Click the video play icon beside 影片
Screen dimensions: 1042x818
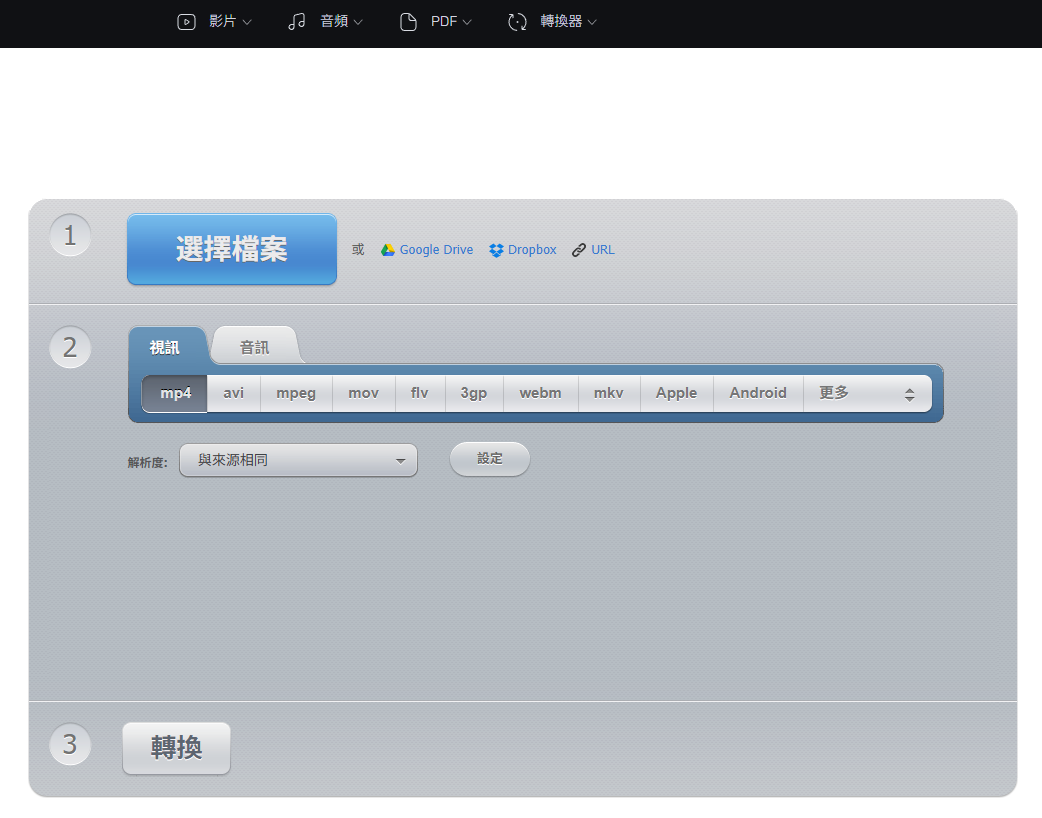click(186, 21)
